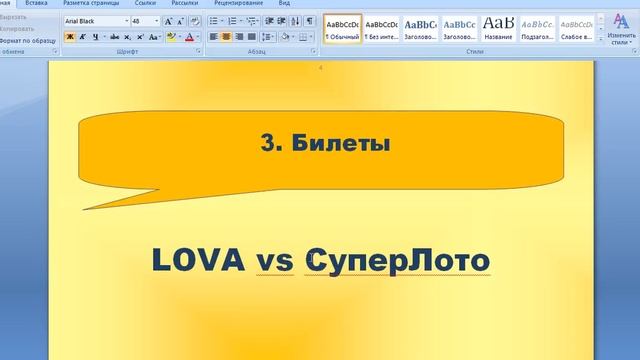Sort text A to Z
The height and width of the screenshot is (360, 640).
pos(296,21)
